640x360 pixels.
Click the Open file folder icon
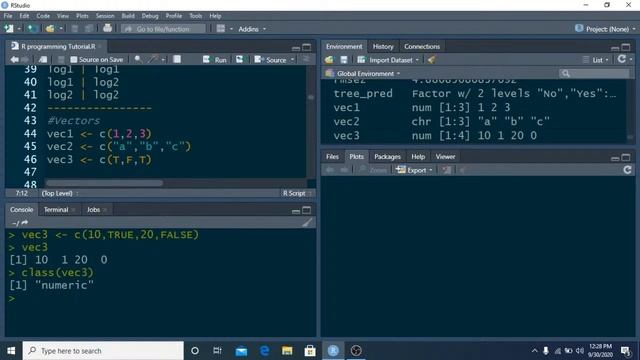pos(50,29)
